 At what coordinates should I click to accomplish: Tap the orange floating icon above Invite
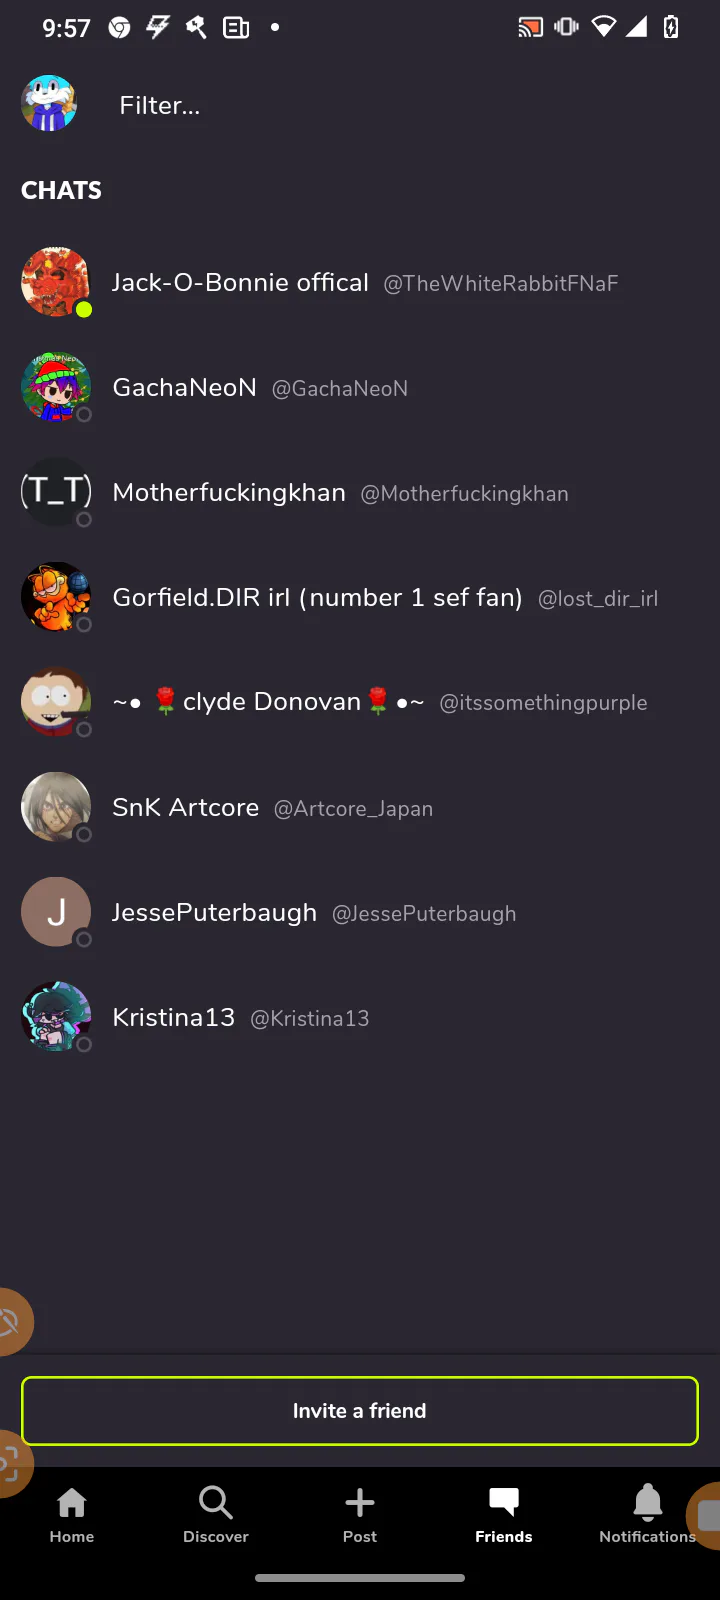click(x=12, y=1321)
